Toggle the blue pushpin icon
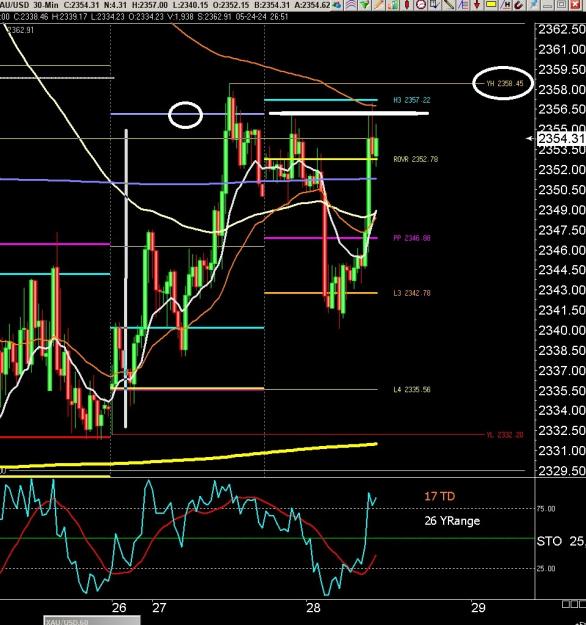This screenshot has height=625, width=586. pyautogui.click(x=533, y=4)
